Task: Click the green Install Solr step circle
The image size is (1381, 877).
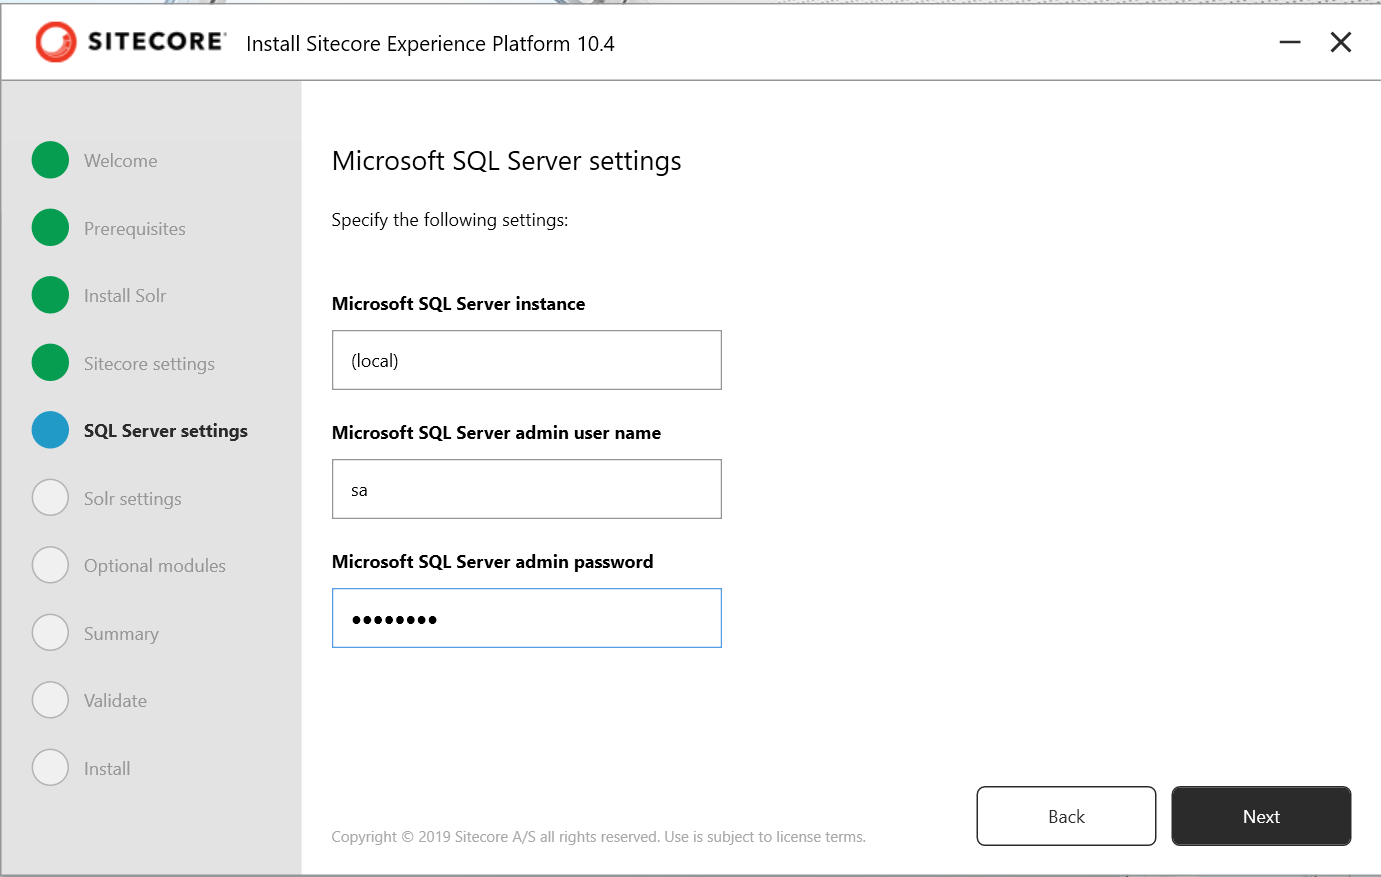Action: [x=50, y=295]
